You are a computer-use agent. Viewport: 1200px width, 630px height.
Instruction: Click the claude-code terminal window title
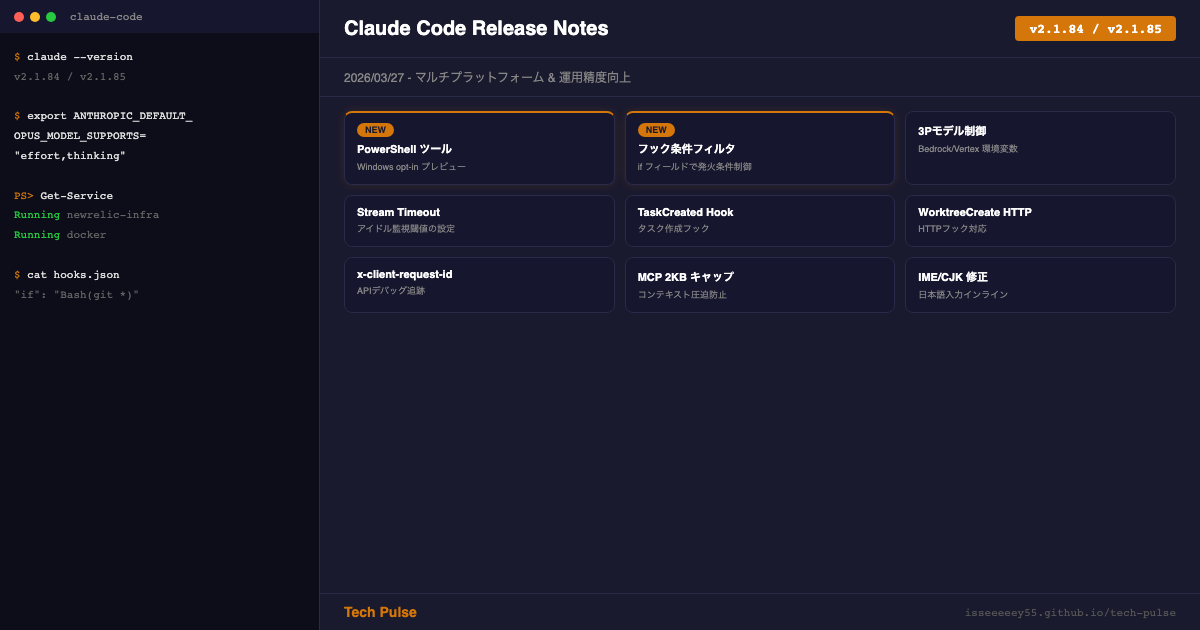click(106, 17)
